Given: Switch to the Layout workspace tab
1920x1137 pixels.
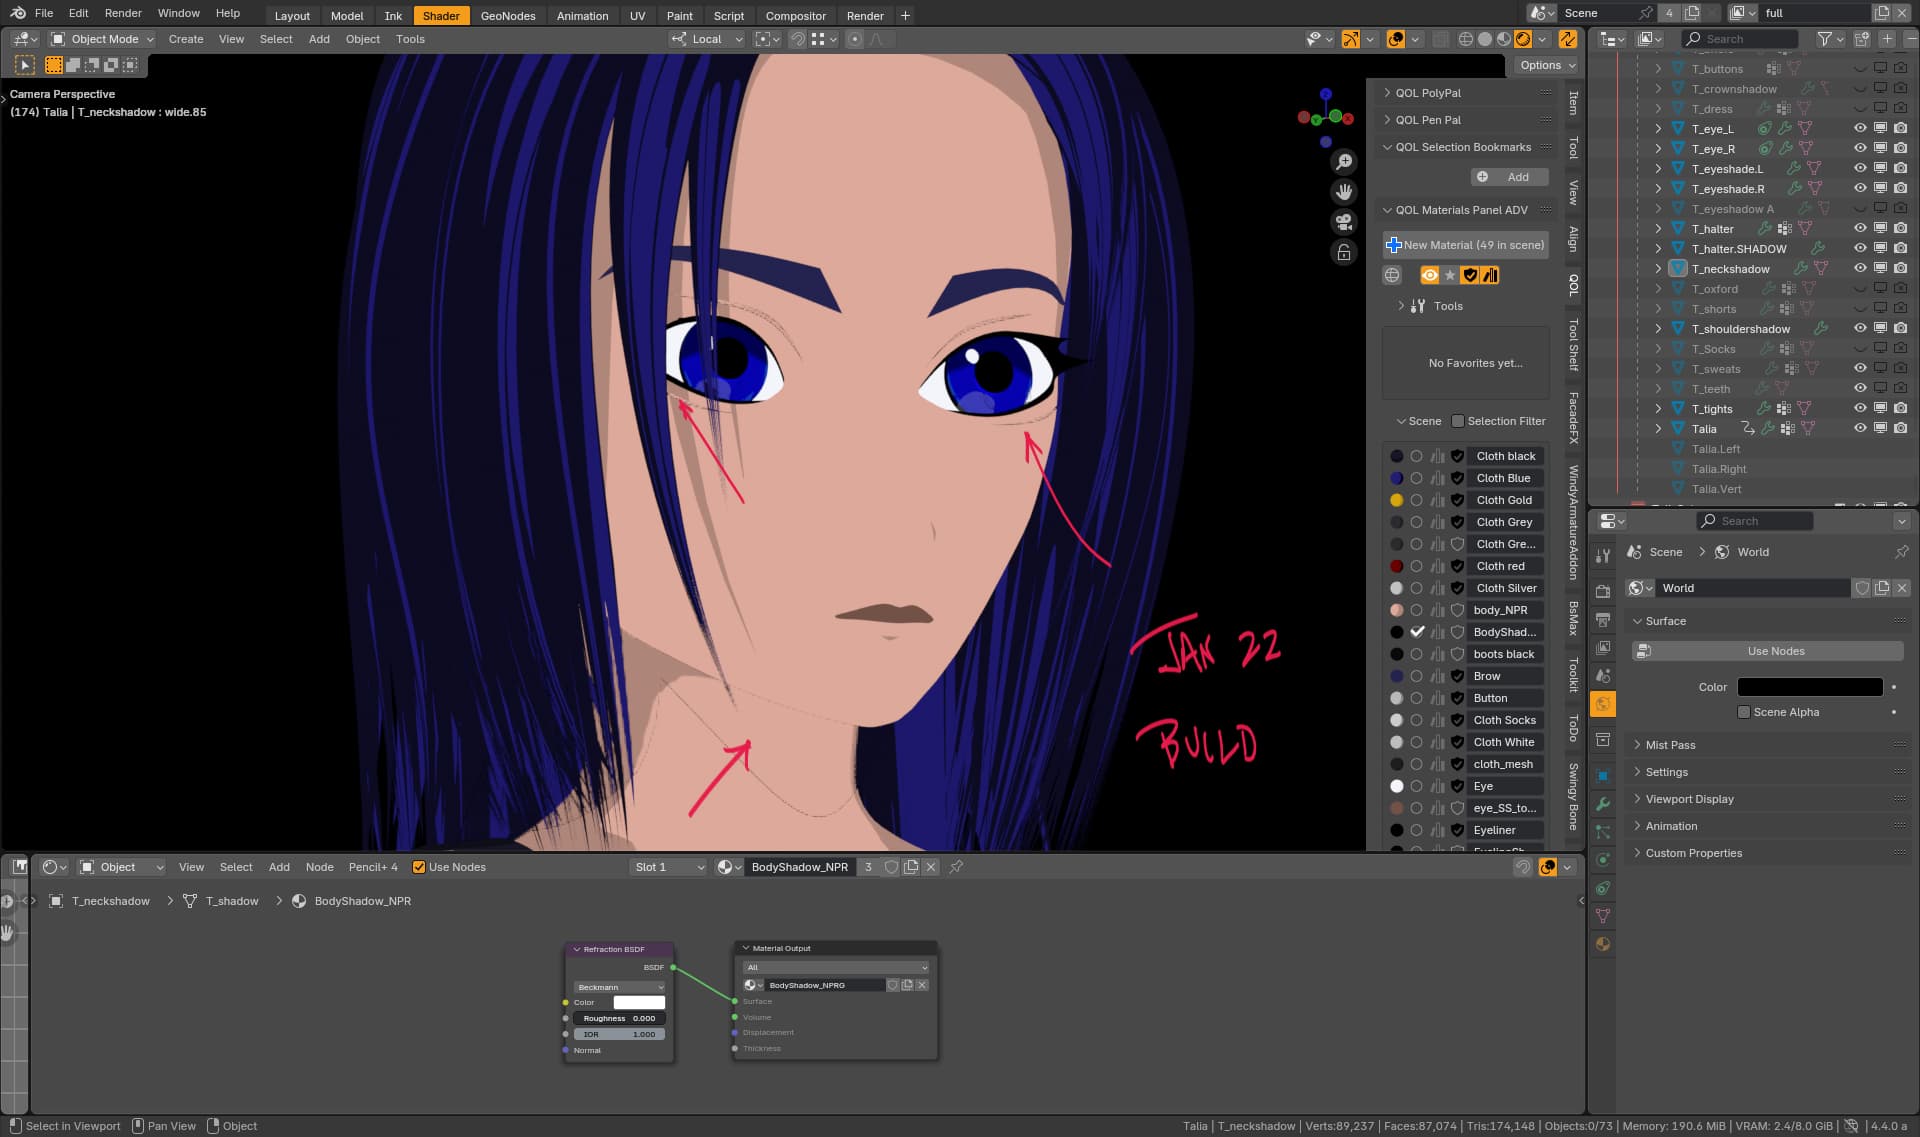Looking at the screenshot, I should pyautogui.click(x=292, y=15).
